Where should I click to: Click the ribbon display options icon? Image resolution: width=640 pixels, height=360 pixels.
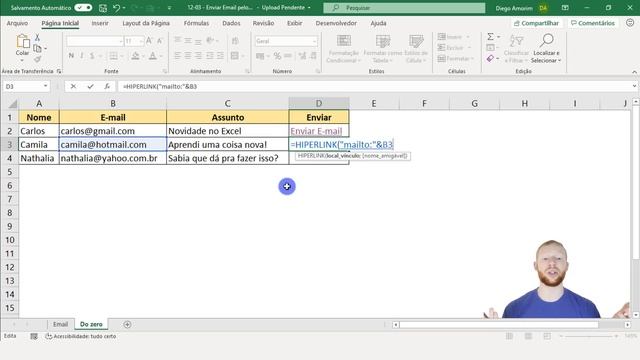click(x=565, y=8)
